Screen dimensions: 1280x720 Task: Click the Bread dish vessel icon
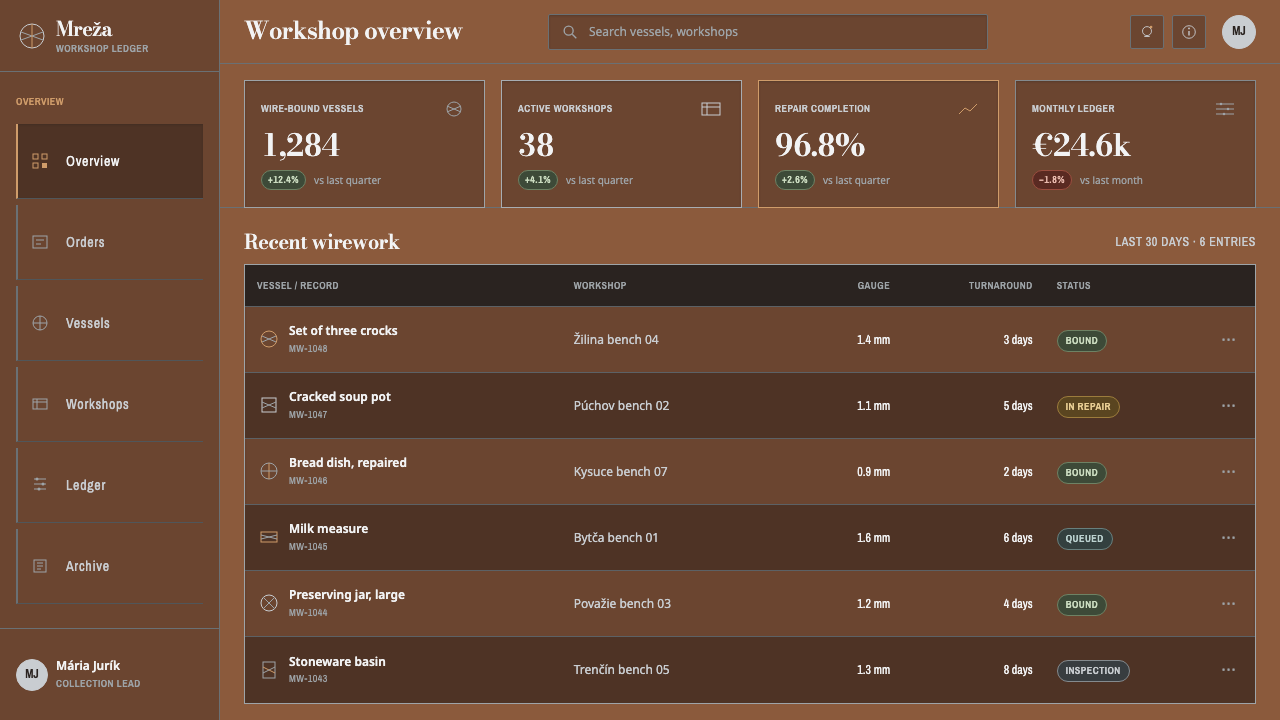tap(269, 472)
